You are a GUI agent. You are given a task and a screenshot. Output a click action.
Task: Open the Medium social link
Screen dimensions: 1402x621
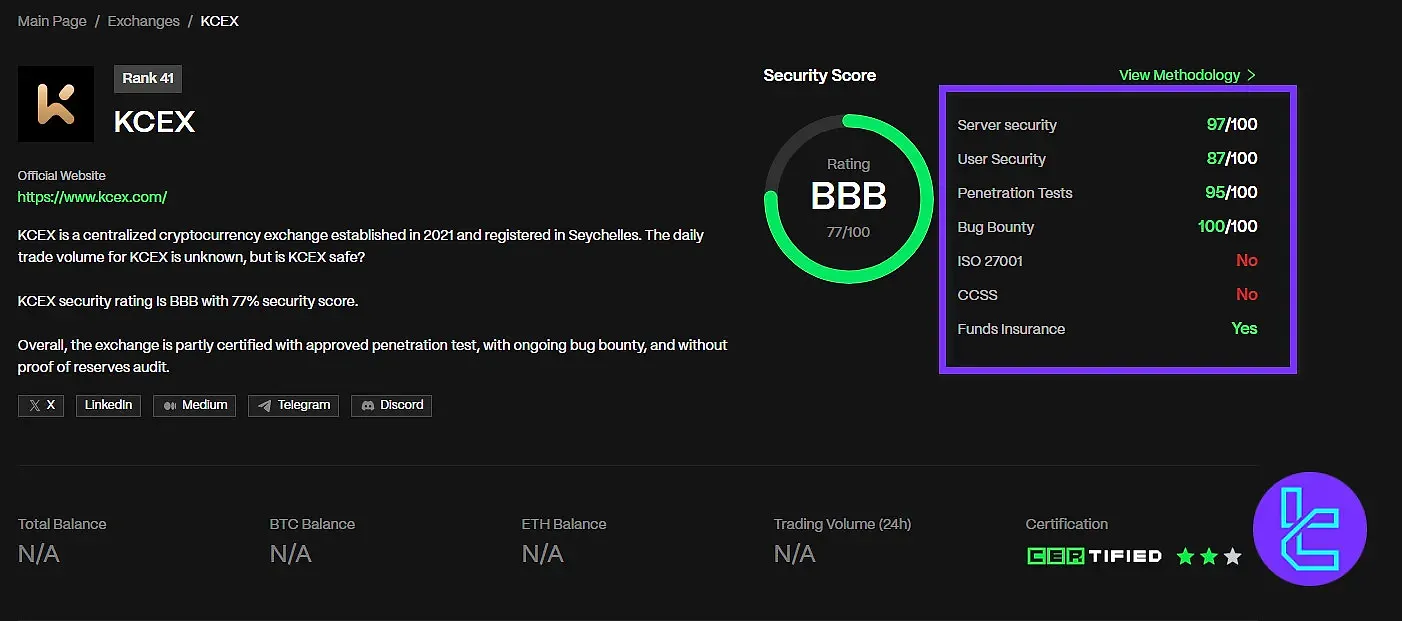click(194, 405)
